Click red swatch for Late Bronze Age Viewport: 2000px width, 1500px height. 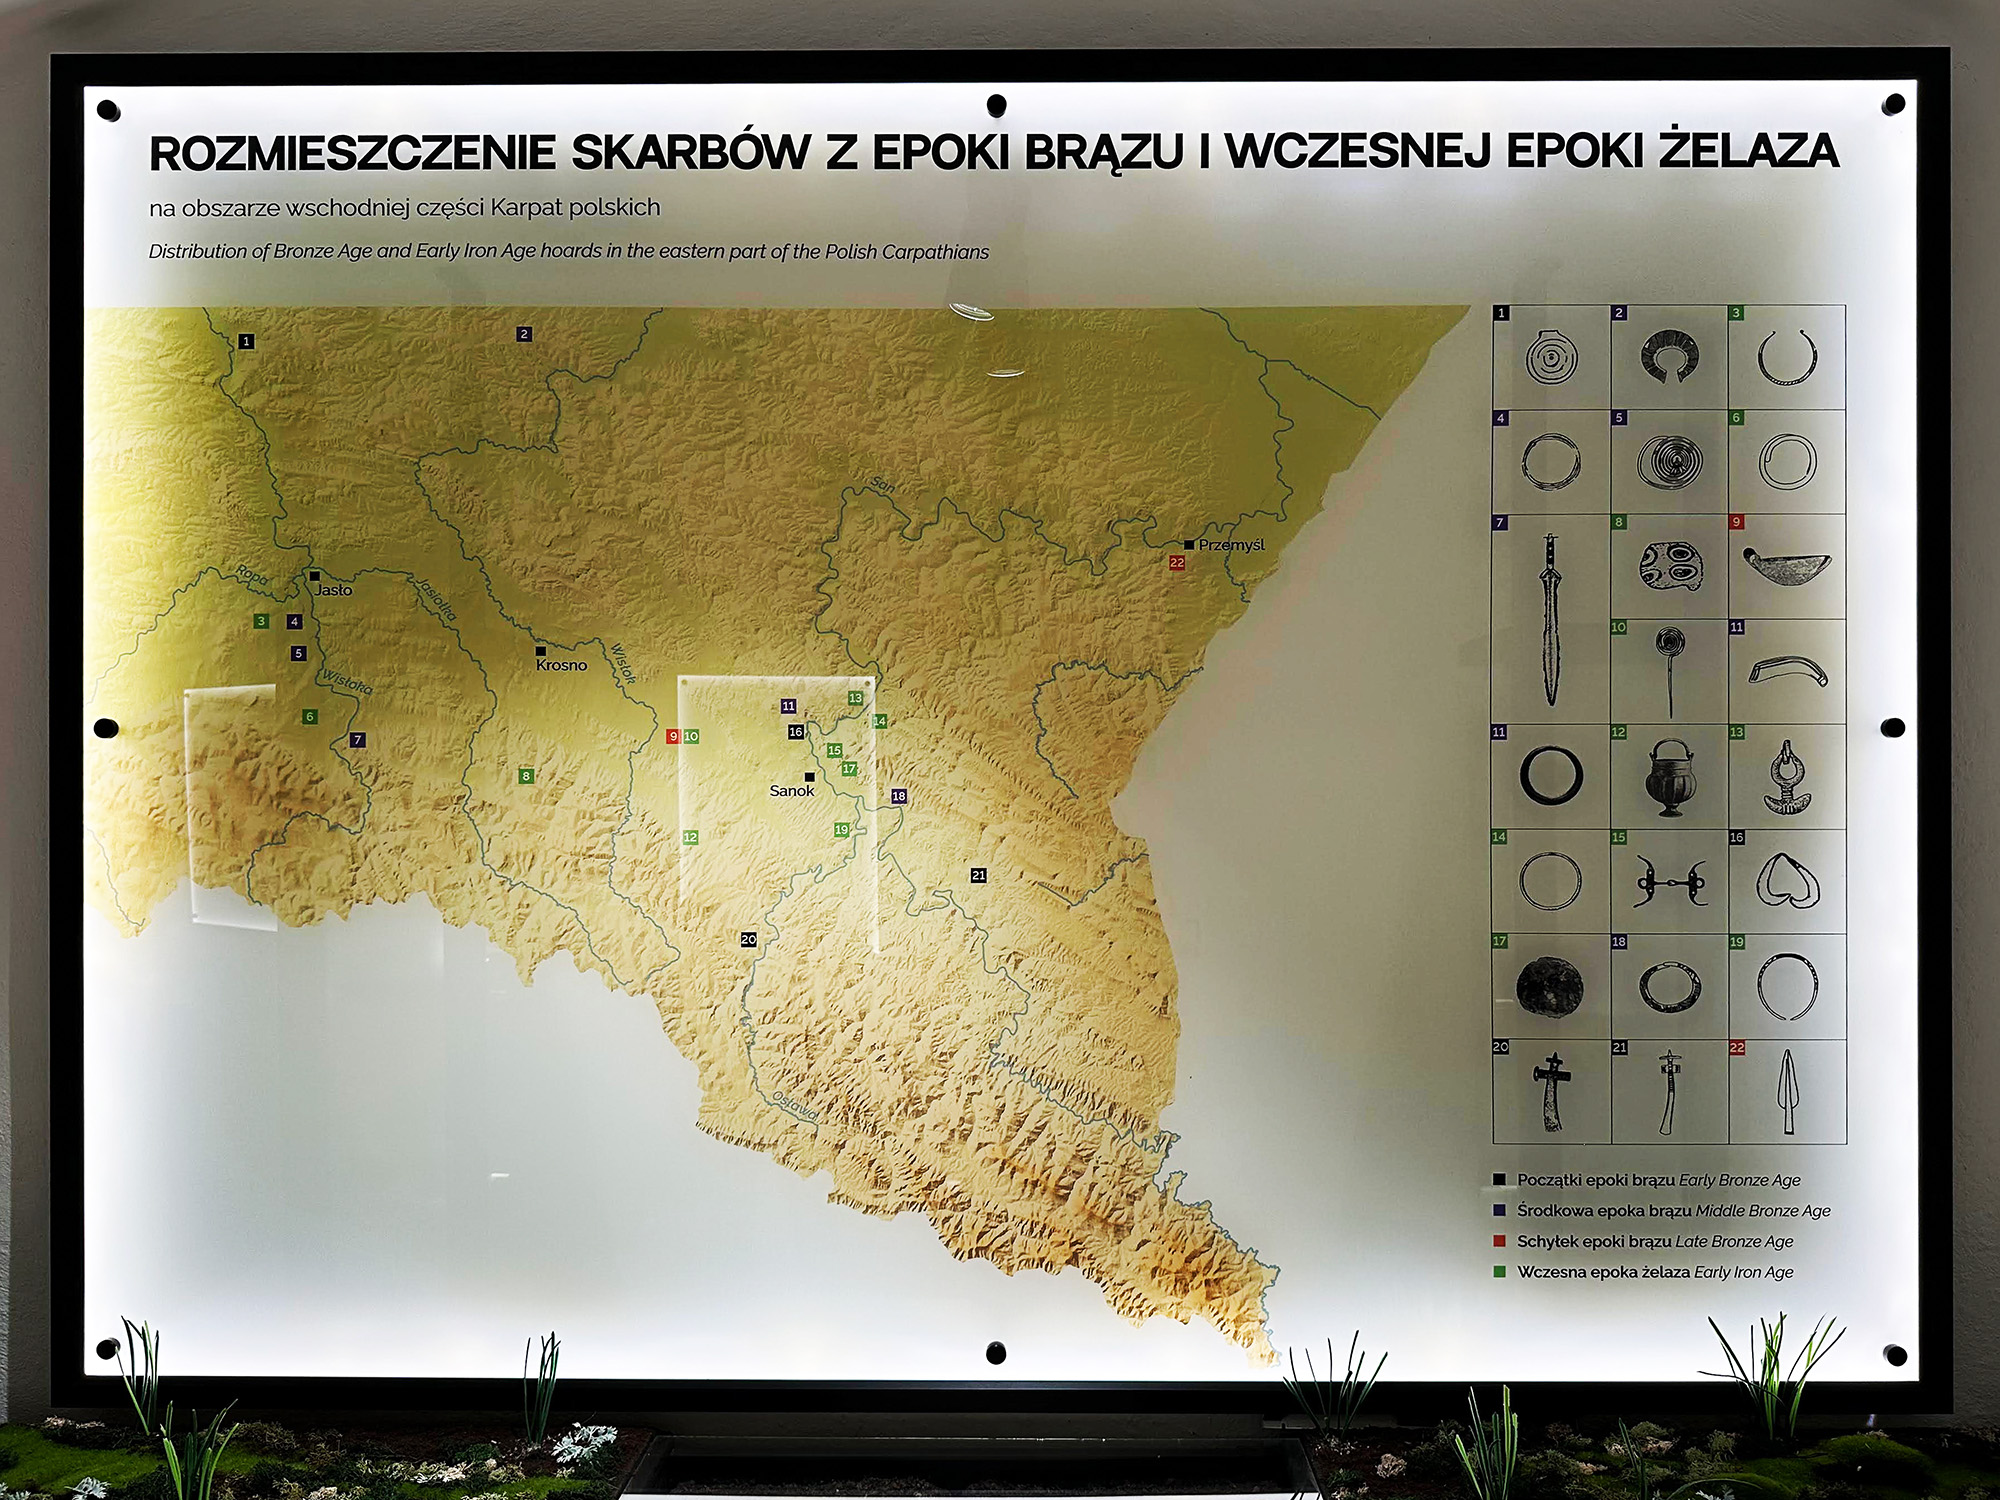coord(1499,1242)
